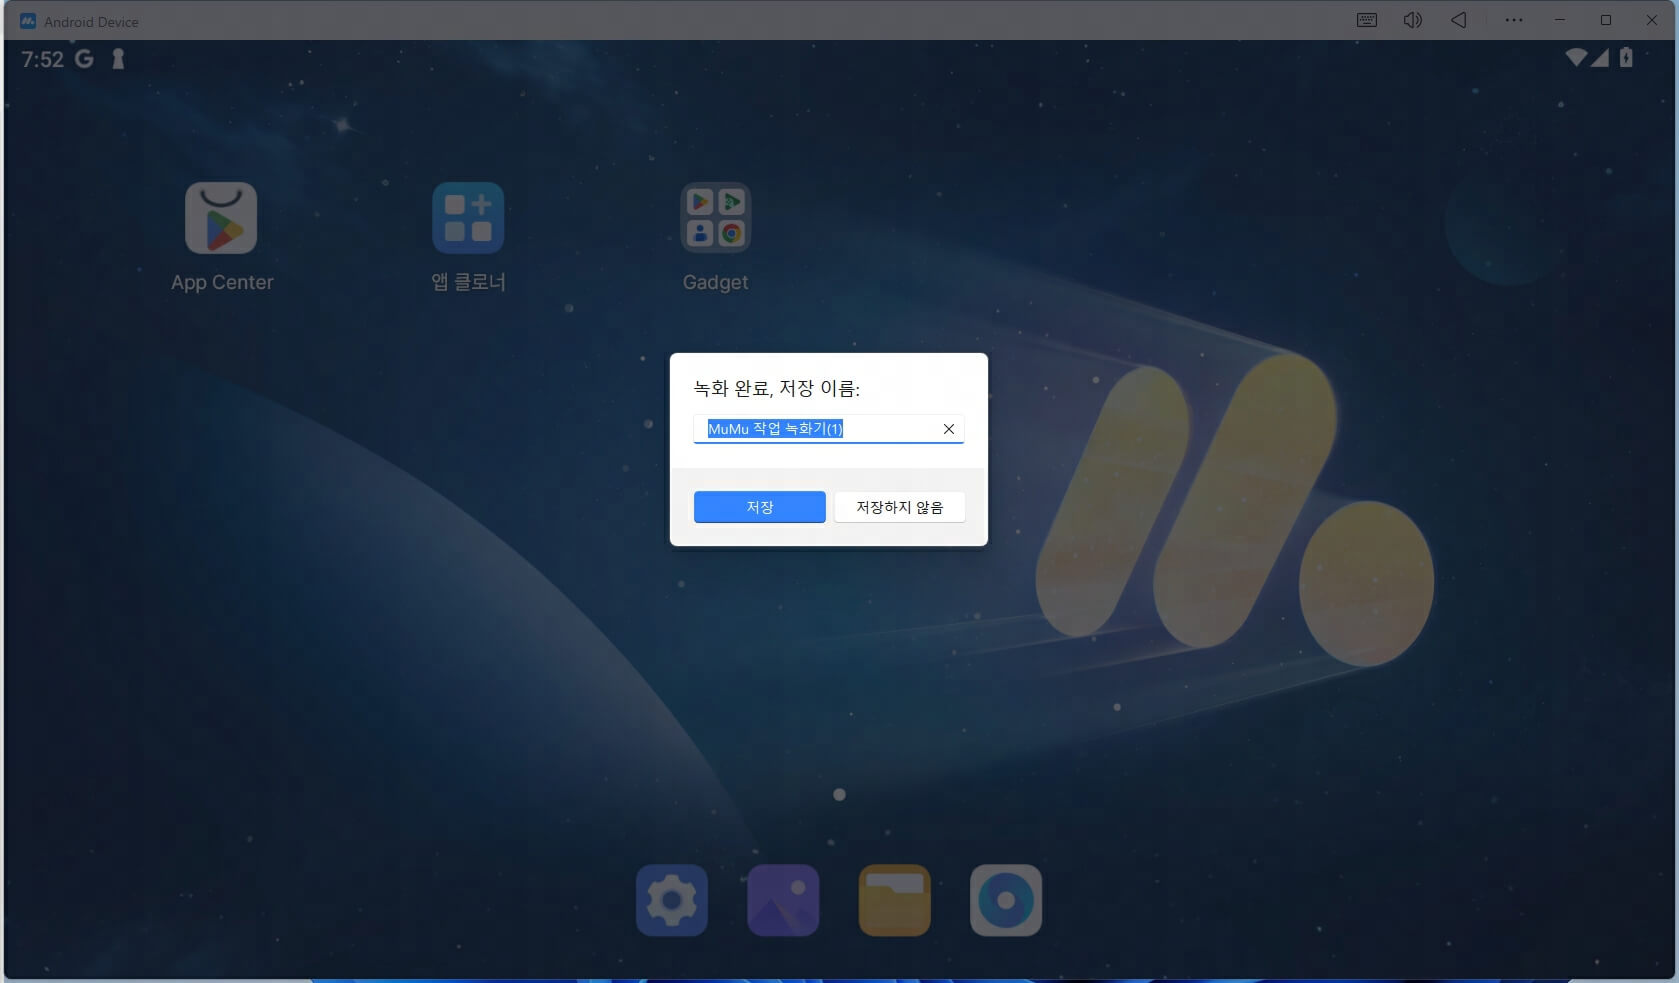Click the Google G status icon

tap(84, 59)
